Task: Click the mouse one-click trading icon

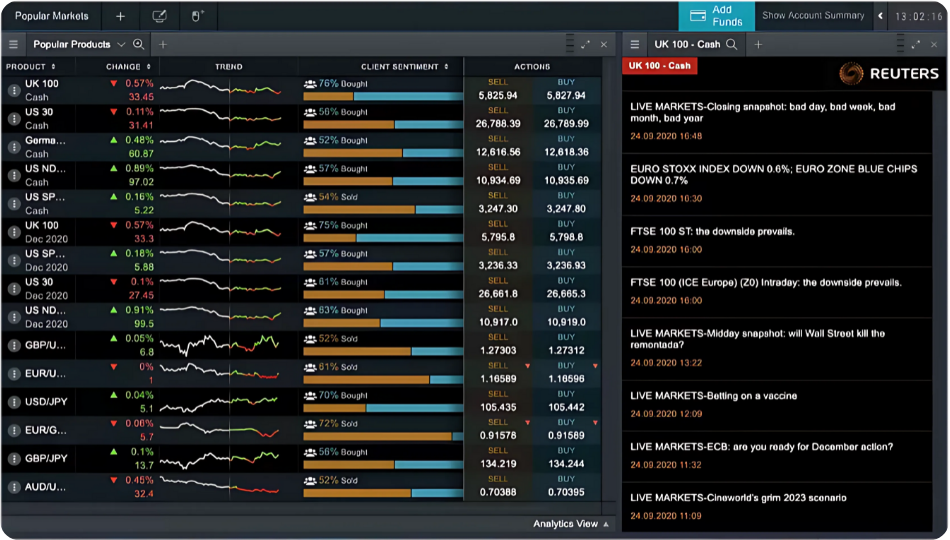Action: [197, 16]
